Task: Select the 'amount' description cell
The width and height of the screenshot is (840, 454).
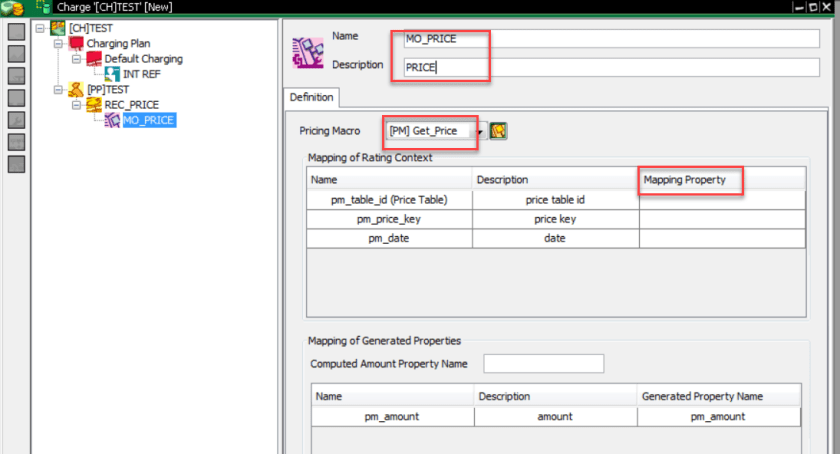Action: pyautogui.click(x=556, y=416)
